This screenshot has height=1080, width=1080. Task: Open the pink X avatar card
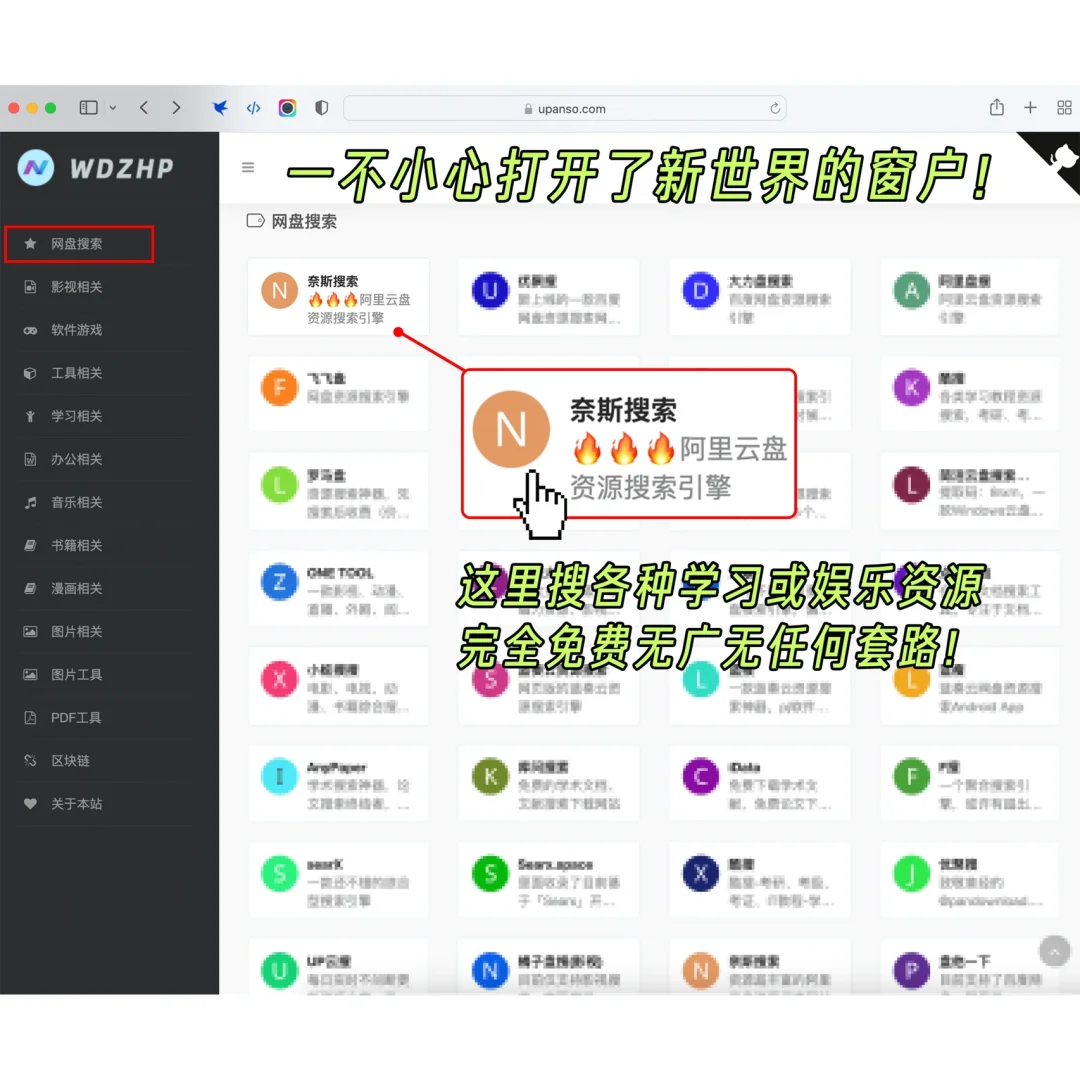[x=338, y=685]
